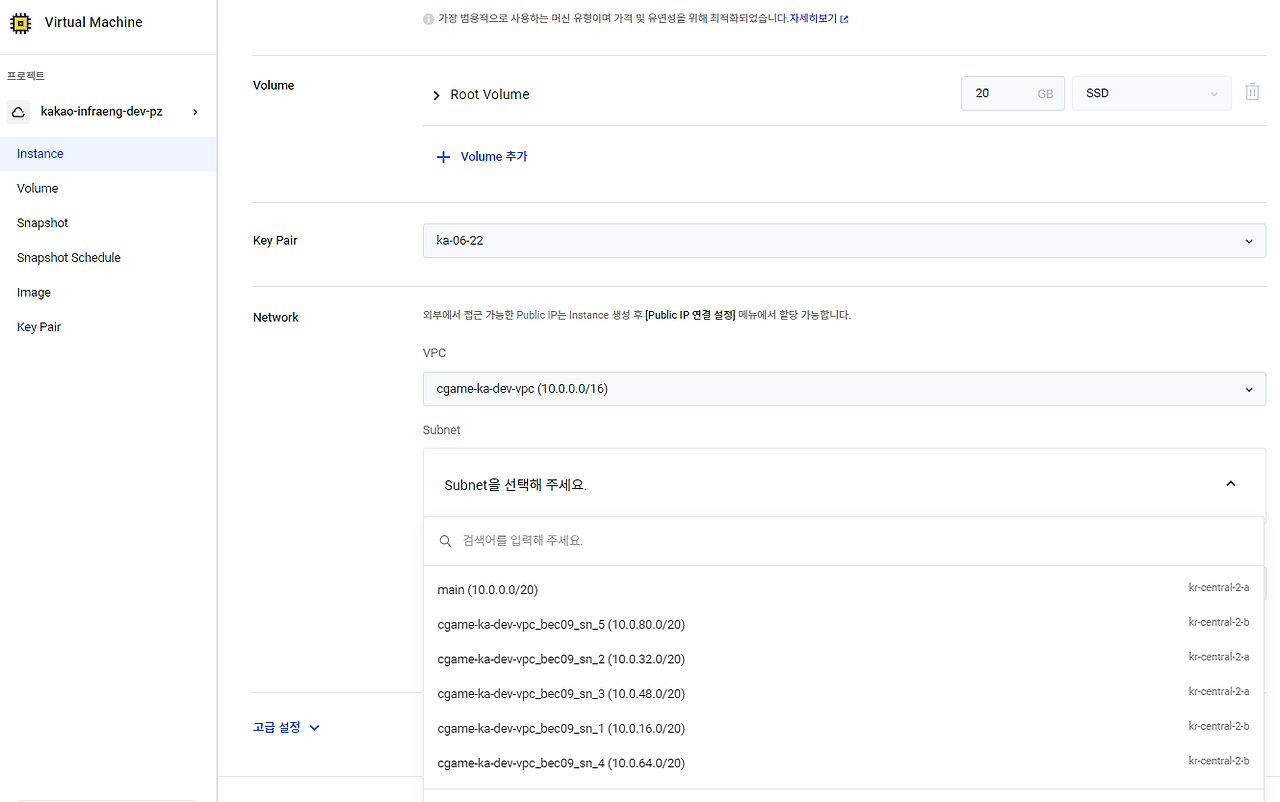Expand the Root Volume section

(436, 94)
